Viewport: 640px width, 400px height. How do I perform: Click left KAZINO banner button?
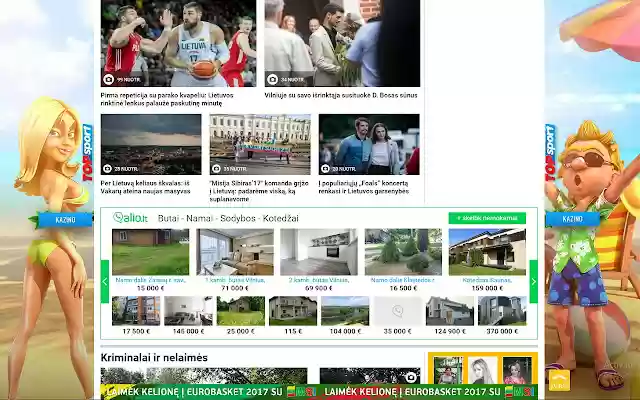coord(65,220)
